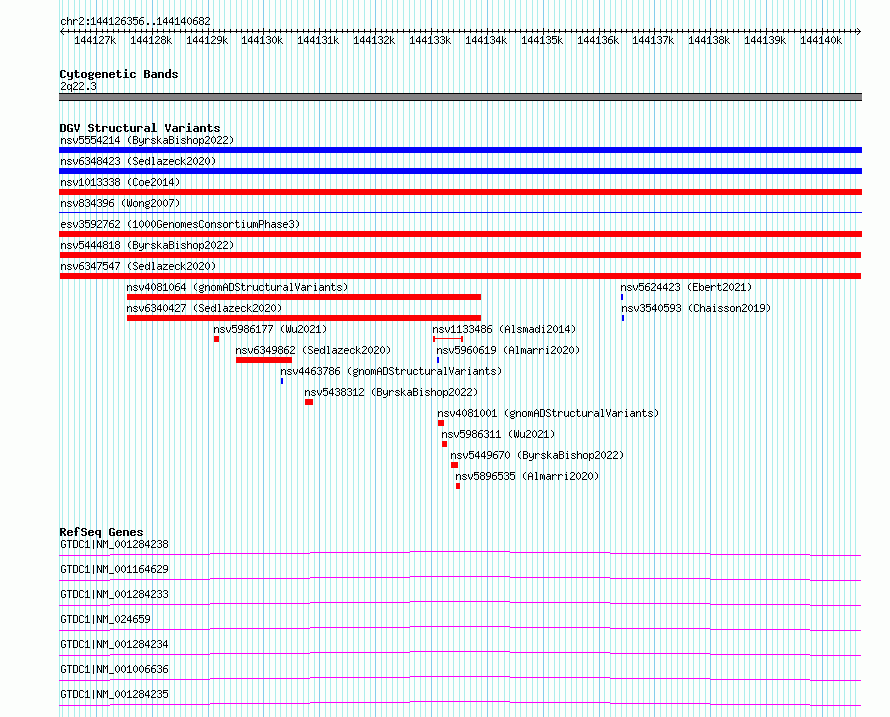
Task: Select the blue marker under nsv5960619
Action: 438,360
